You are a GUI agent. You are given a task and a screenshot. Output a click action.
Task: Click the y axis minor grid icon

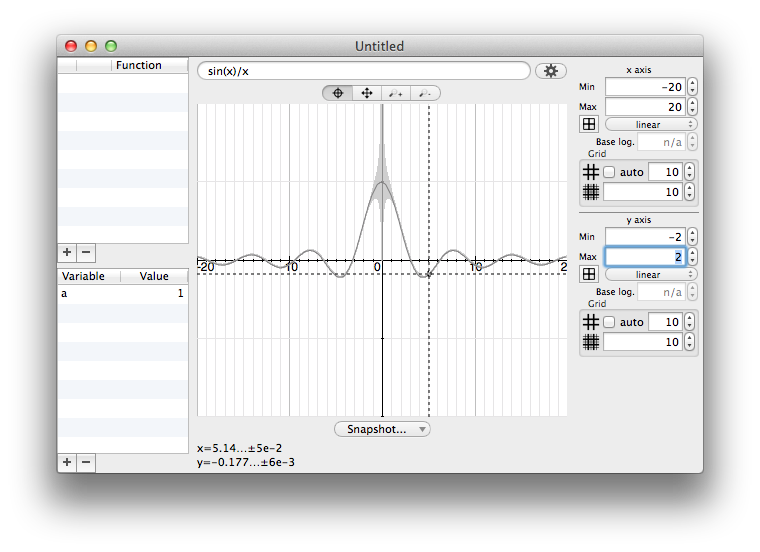coord(590,343)
